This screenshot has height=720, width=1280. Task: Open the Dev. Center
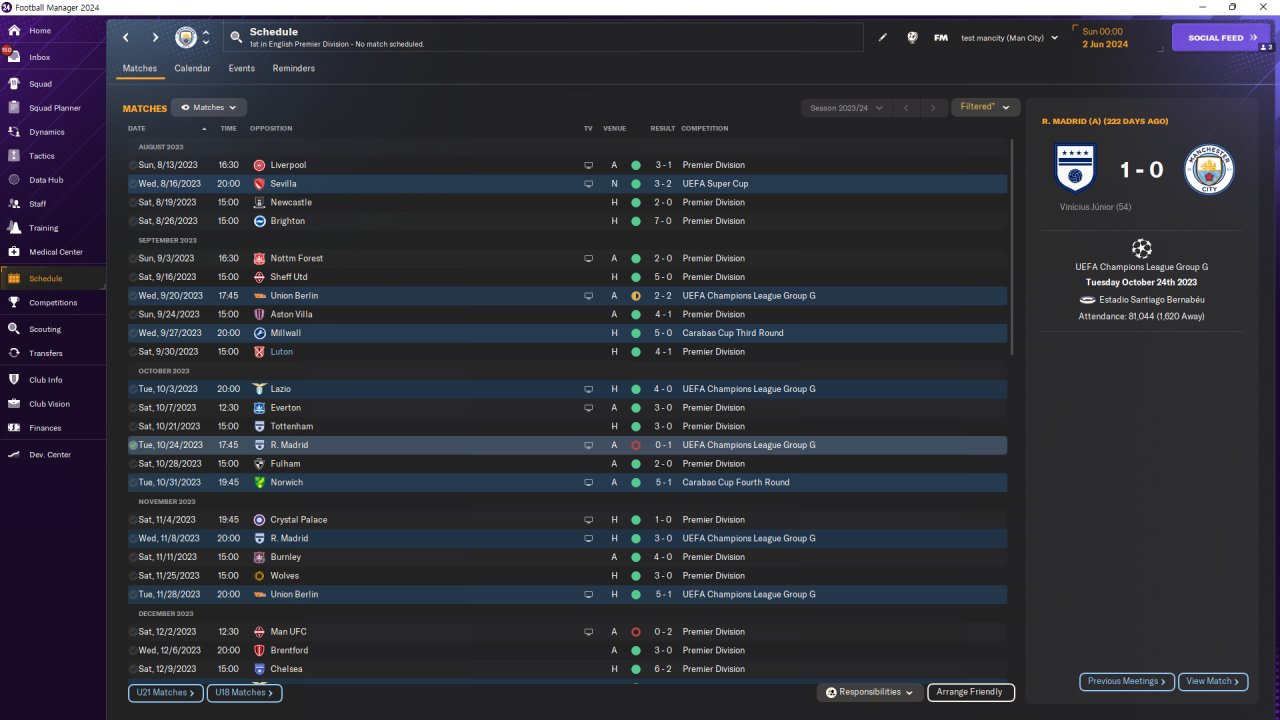coord(50,455)
